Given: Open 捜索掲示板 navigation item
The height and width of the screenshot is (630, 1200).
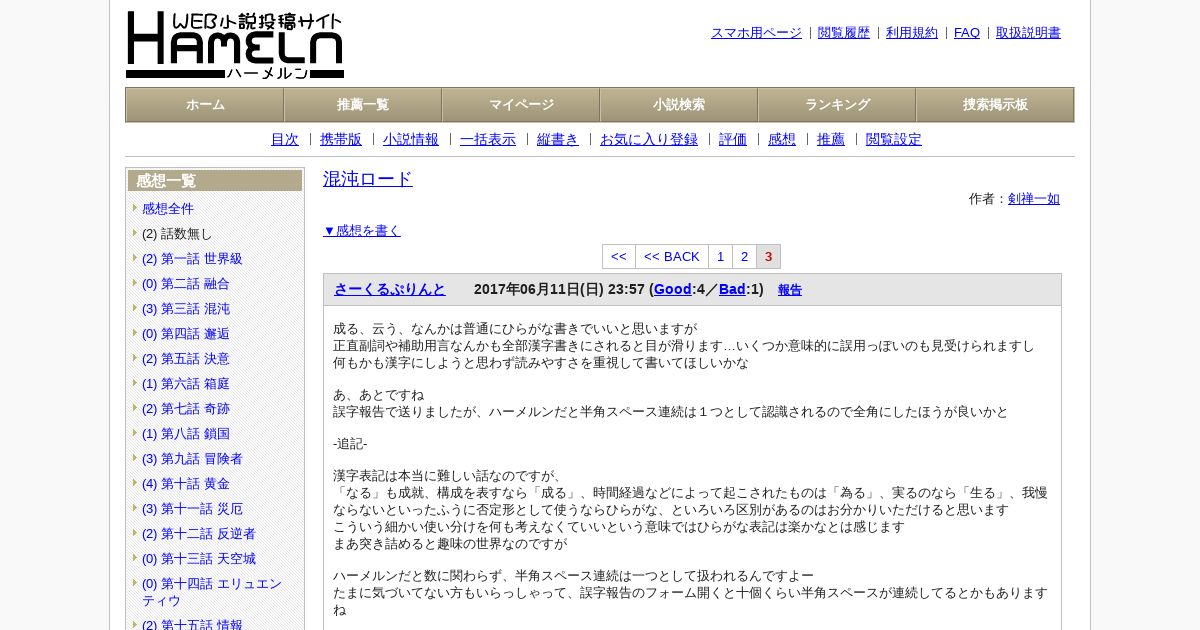Looking at the screenshot, I should (995, 105).
